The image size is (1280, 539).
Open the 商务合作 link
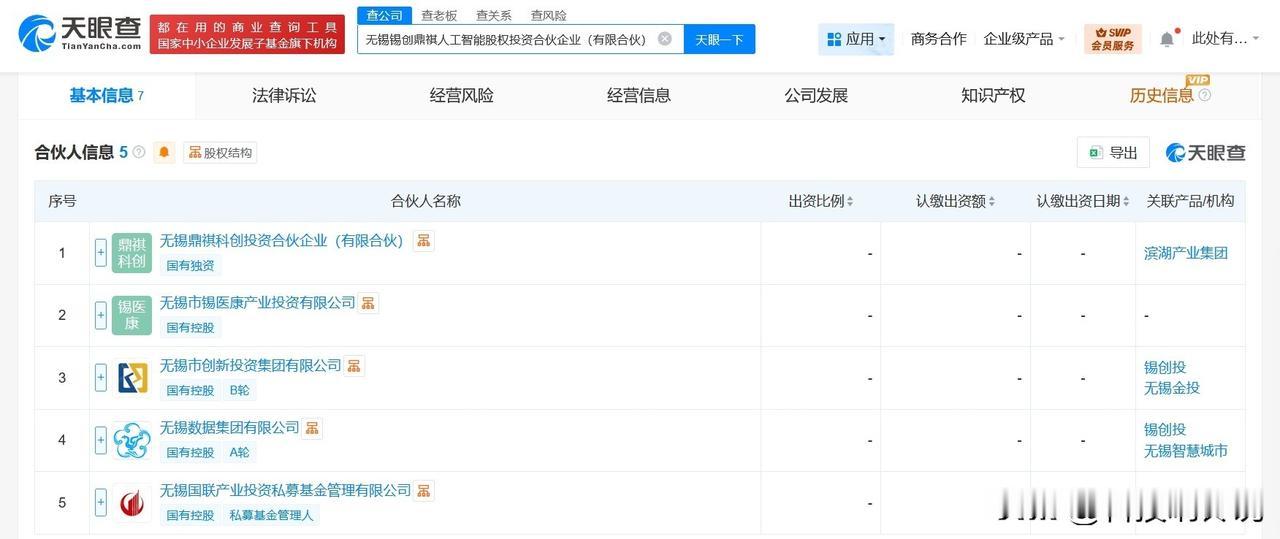[x=938, y=39]
